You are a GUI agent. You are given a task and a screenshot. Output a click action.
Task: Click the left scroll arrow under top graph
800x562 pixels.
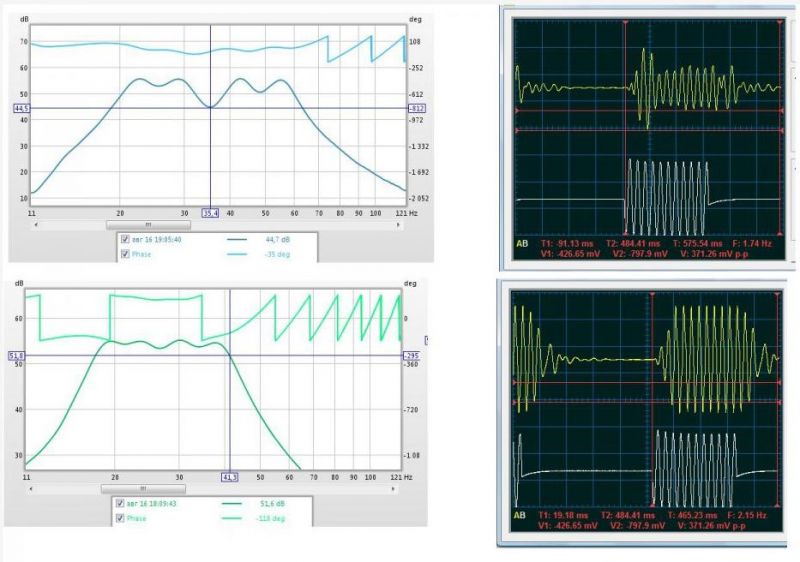click(x=36, y=224)
